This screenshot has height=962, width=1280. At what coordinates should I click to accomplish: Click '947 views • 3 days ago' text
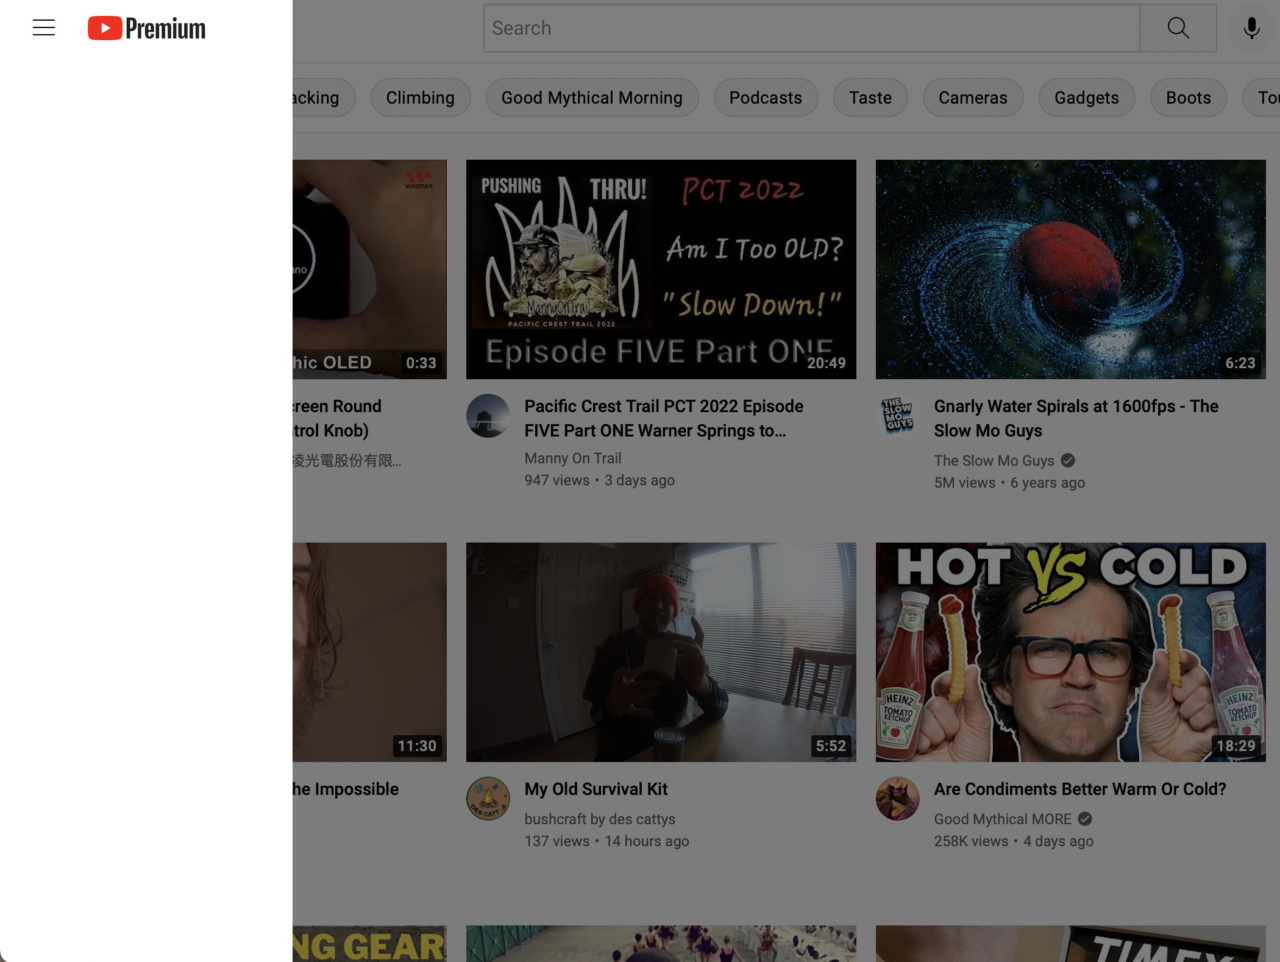[x=600, y=480]
